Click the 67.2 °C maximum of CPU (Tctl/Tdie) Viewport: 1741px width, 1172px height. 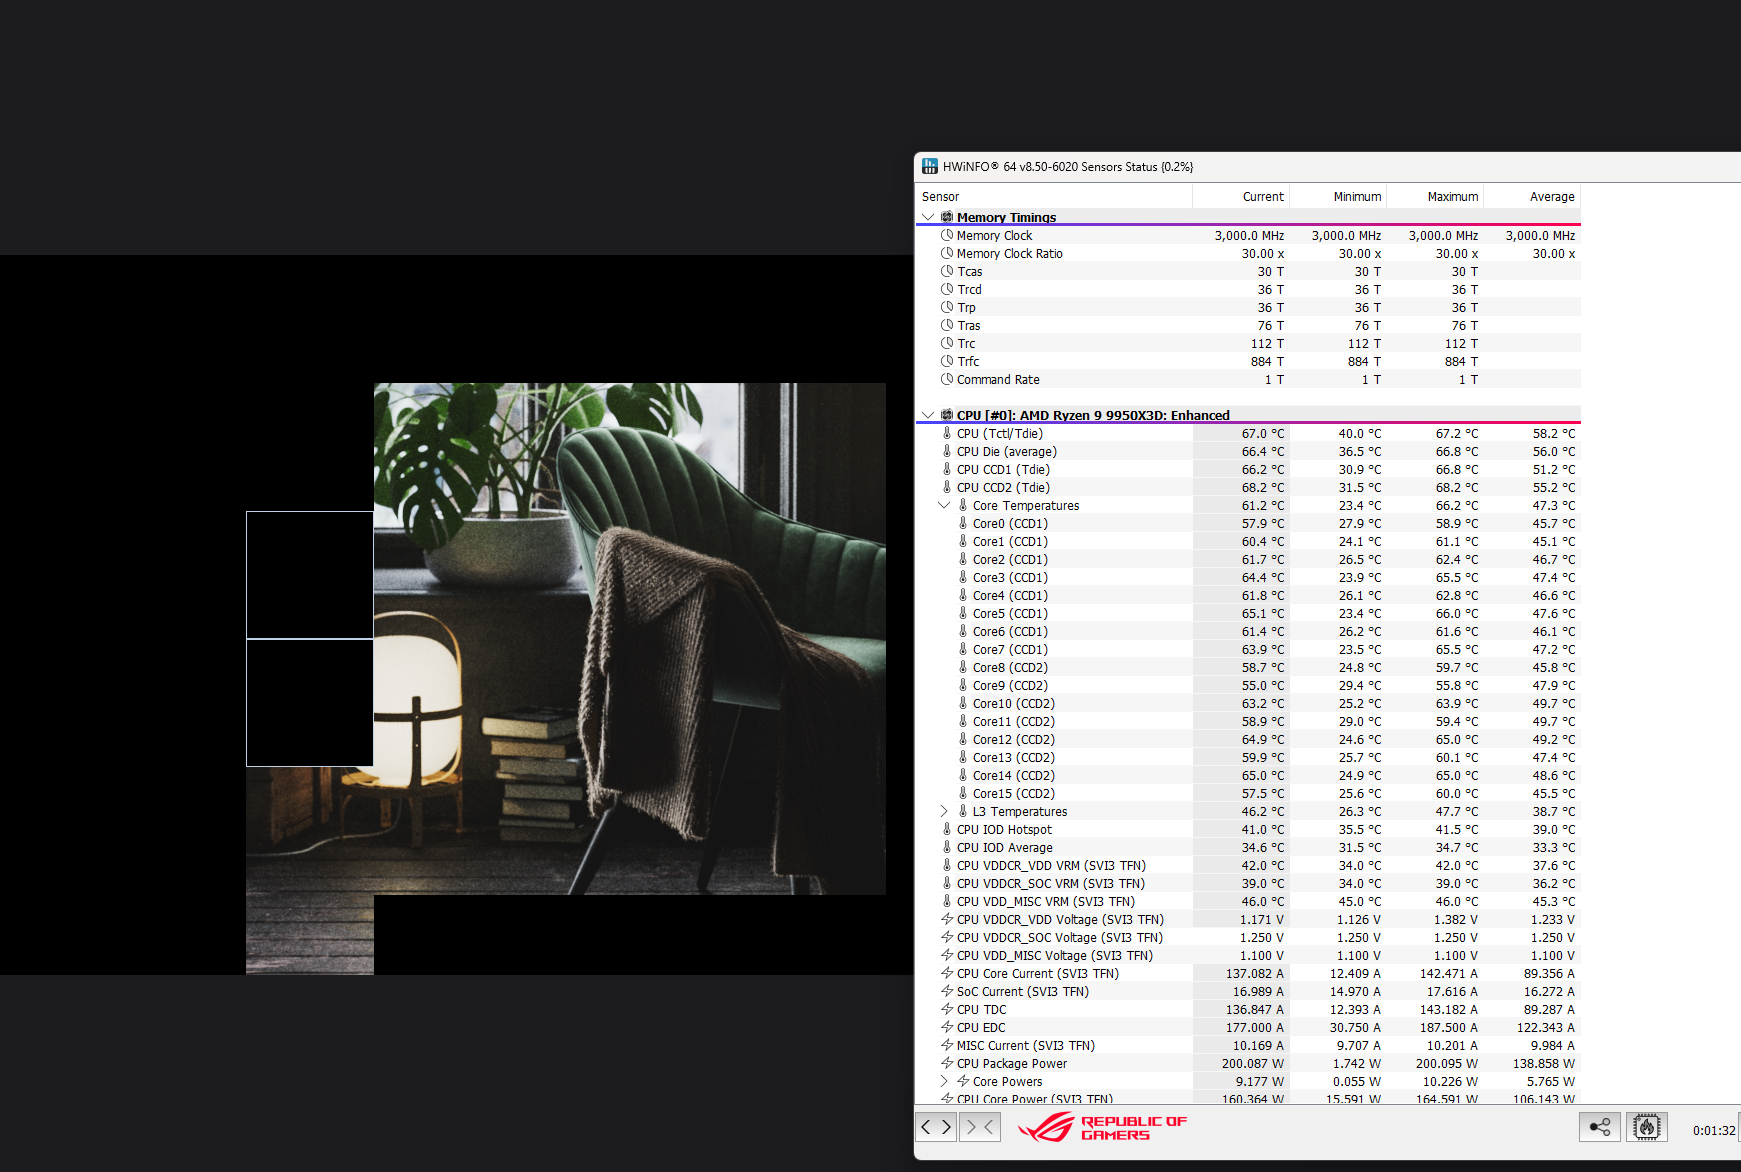click(x=1456, y=433)
